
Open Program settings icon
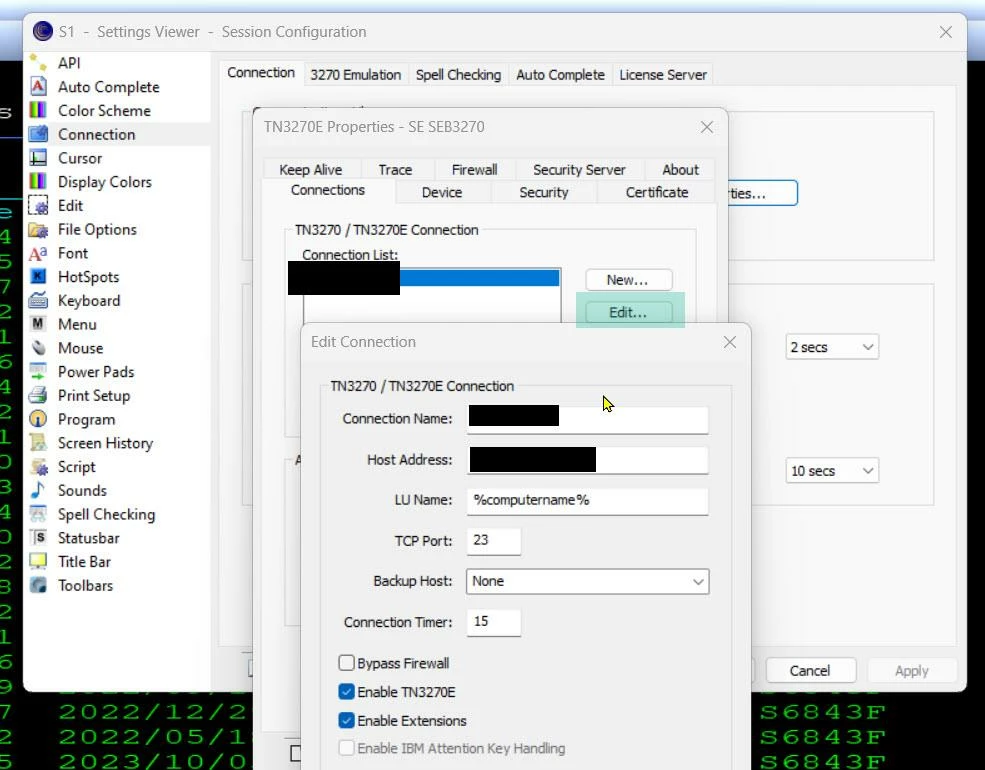click(38, 419)
